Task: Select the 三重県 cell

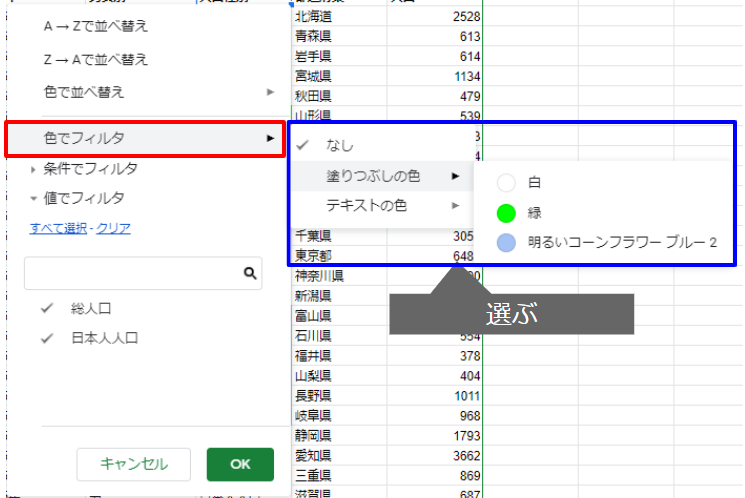Action: tap(339, 476)
